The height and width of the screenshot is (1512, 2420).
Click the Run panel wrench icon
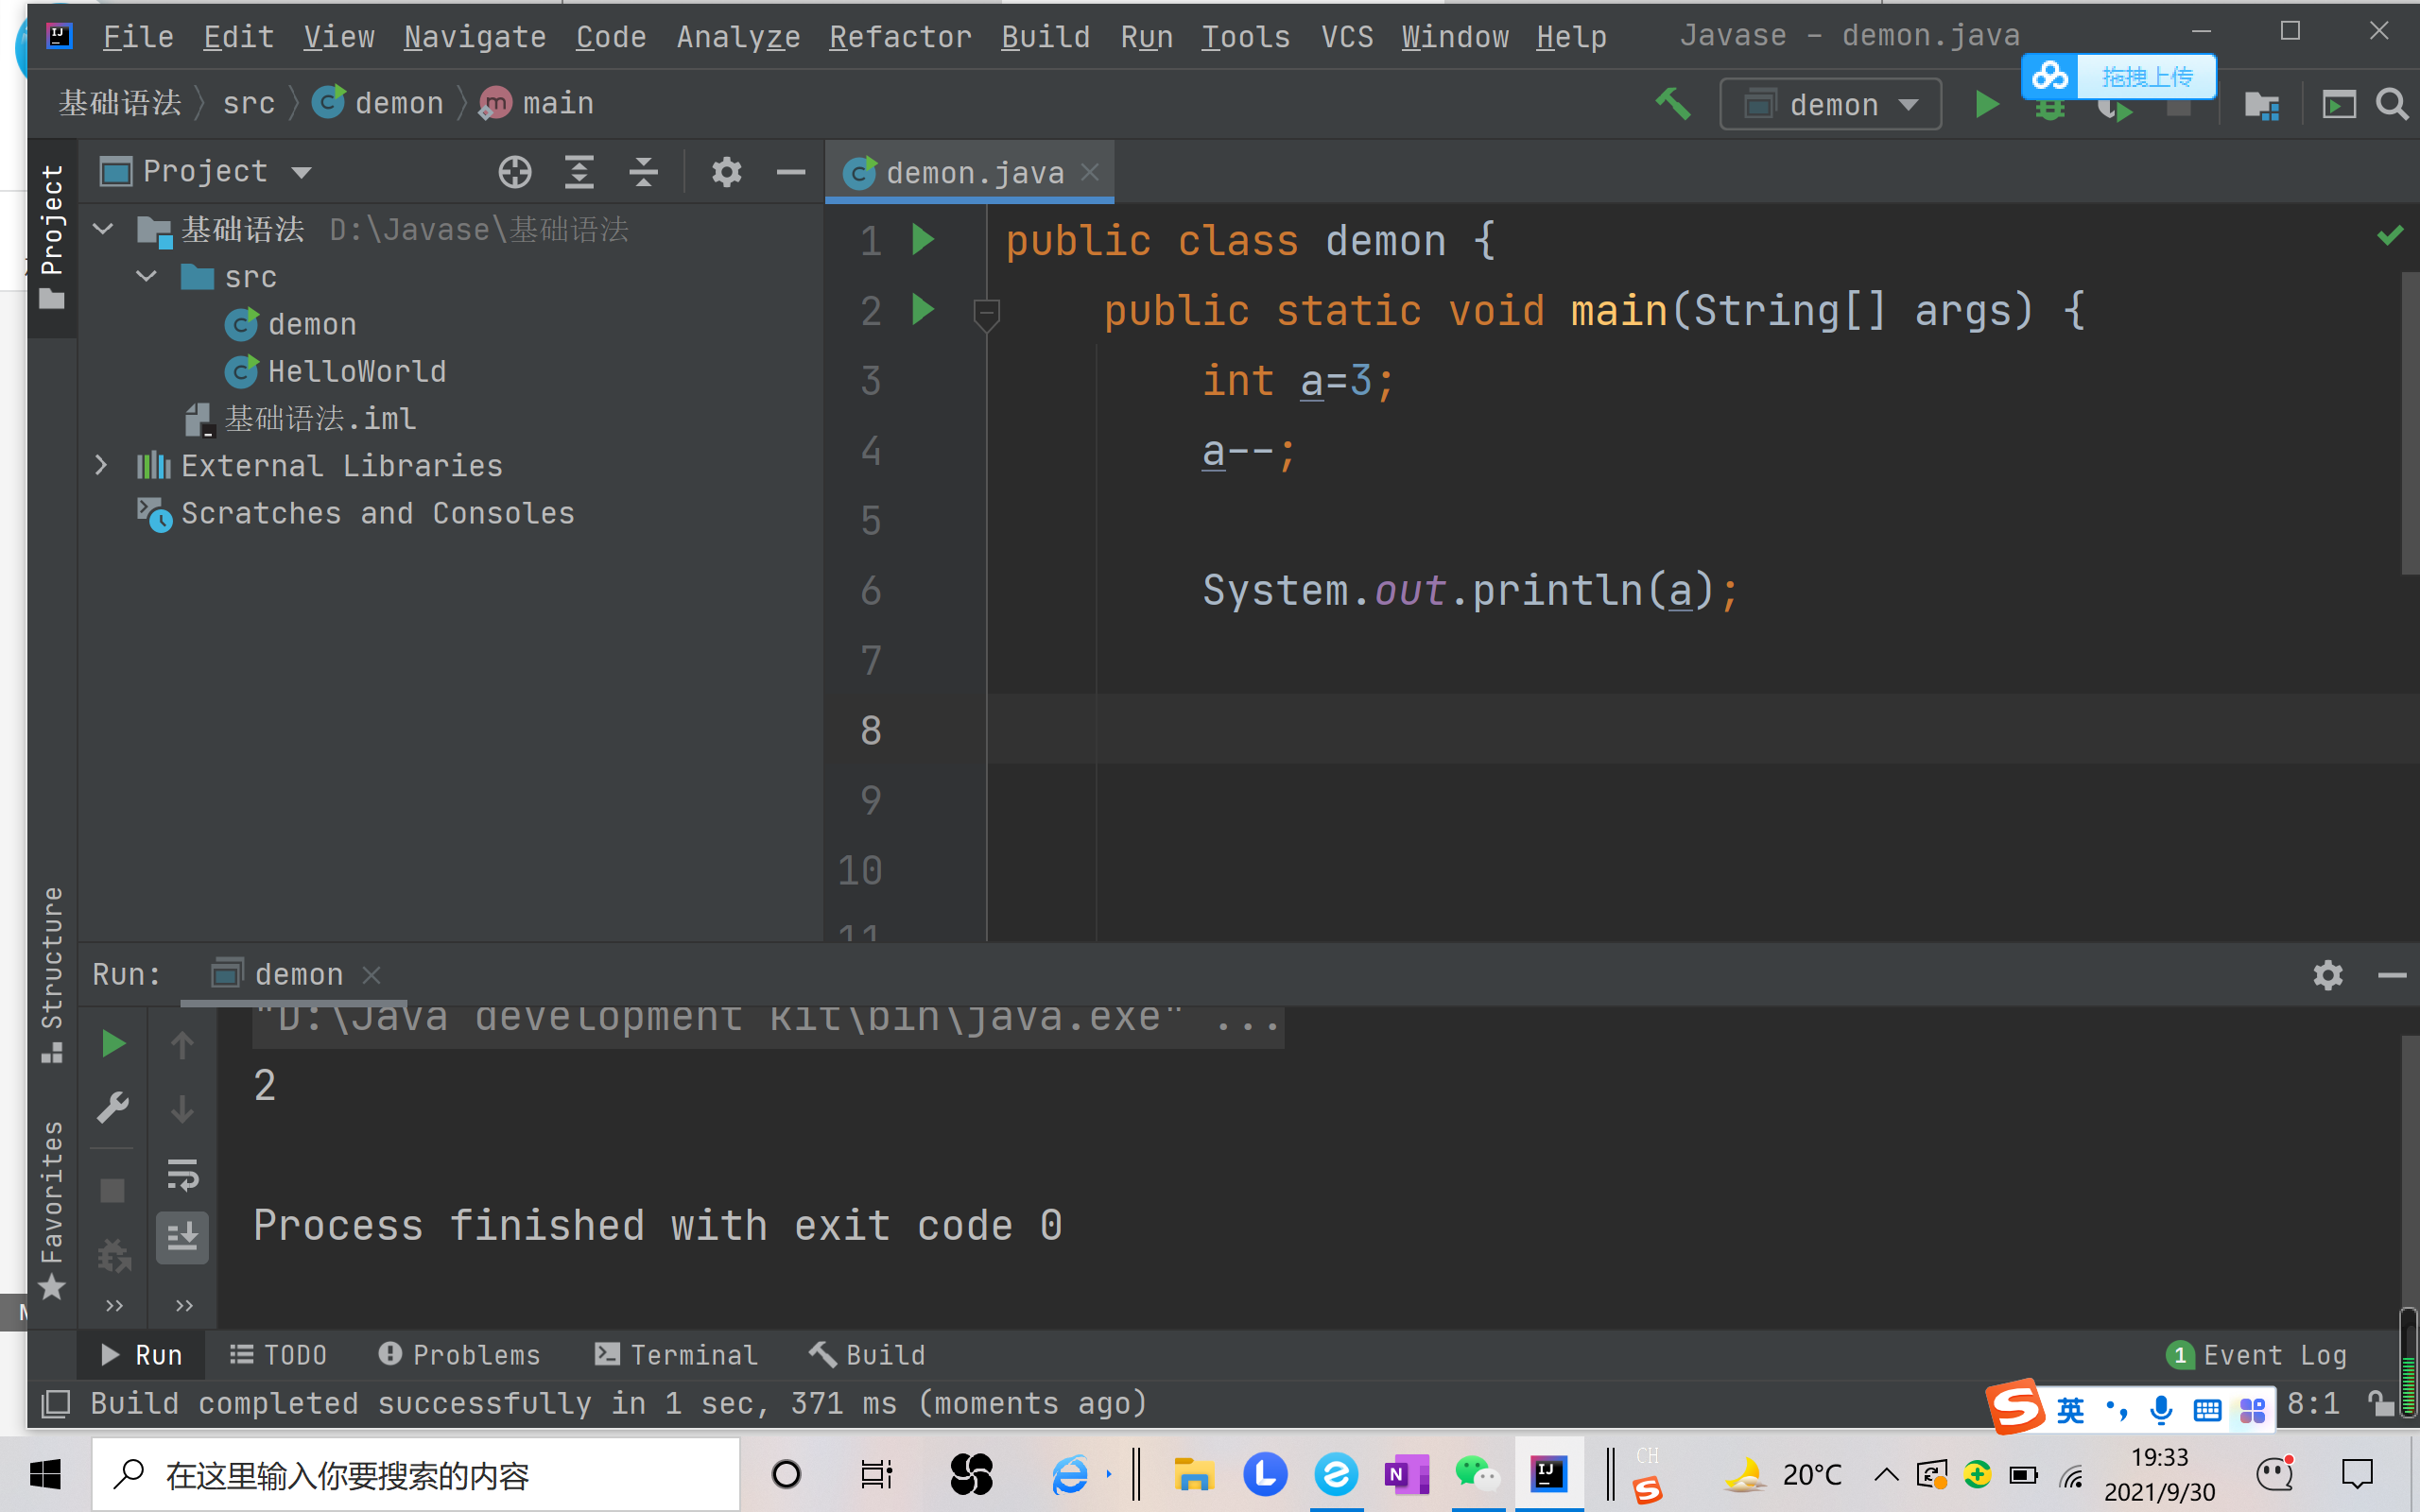pyautogui.click(x=113, y=1108)
